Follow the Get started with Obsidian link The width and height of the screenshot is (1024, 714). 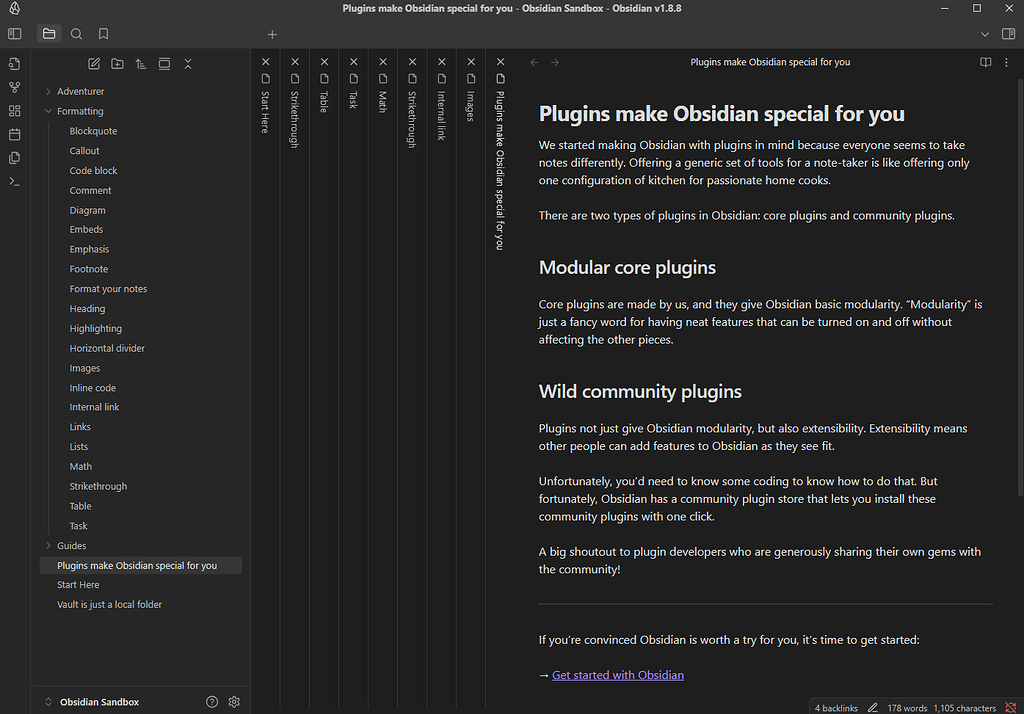pyautogui.click(x=617, y=675)
